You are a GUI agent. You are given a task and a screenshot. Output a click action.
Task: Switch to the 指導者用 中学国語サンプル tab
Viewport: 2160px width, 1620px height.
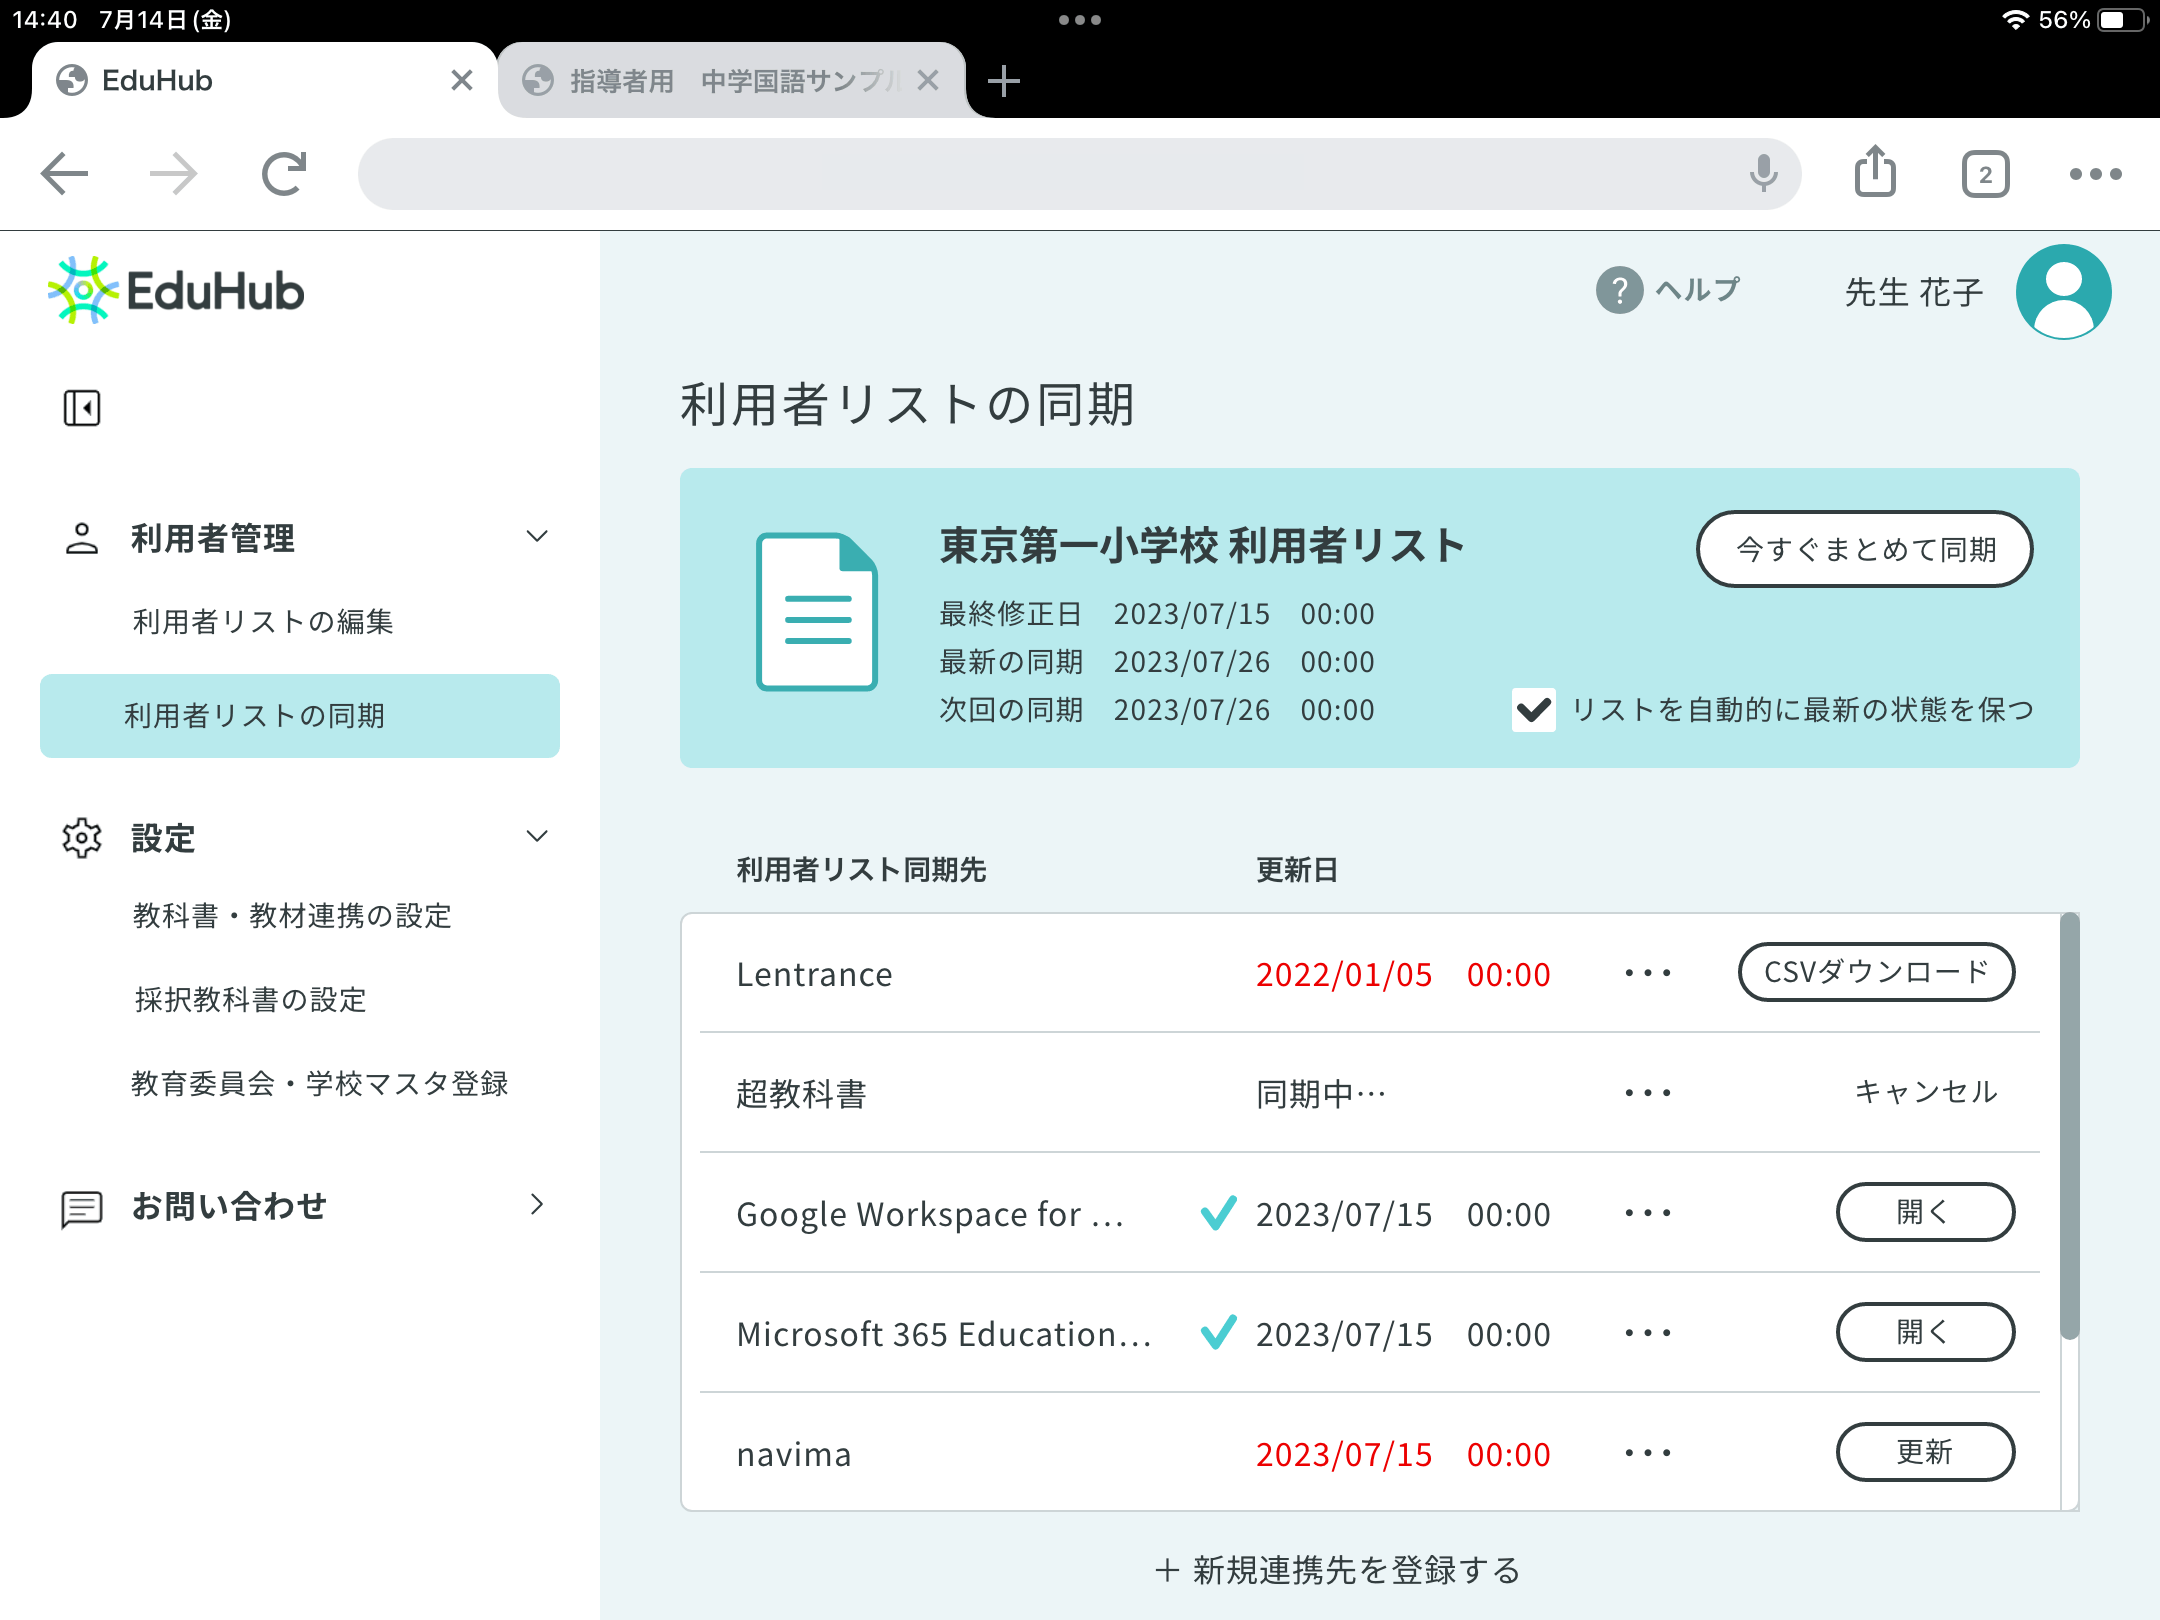click(732, 80)
